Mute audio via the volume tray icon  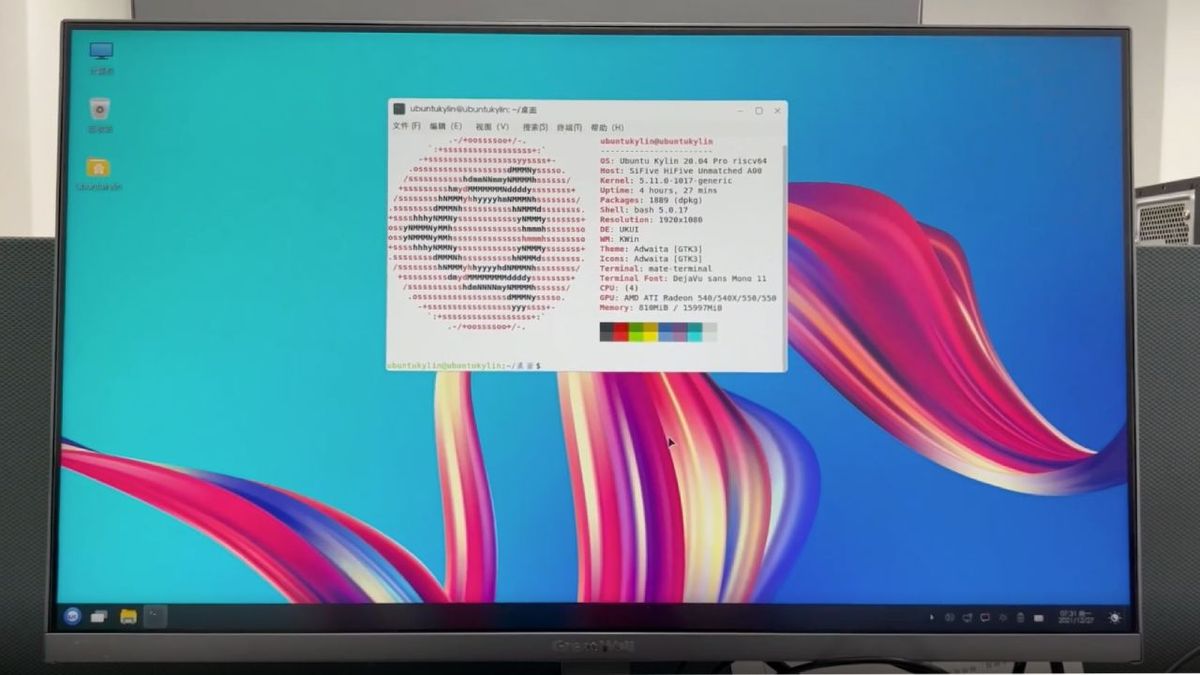[x=967, y=618]
